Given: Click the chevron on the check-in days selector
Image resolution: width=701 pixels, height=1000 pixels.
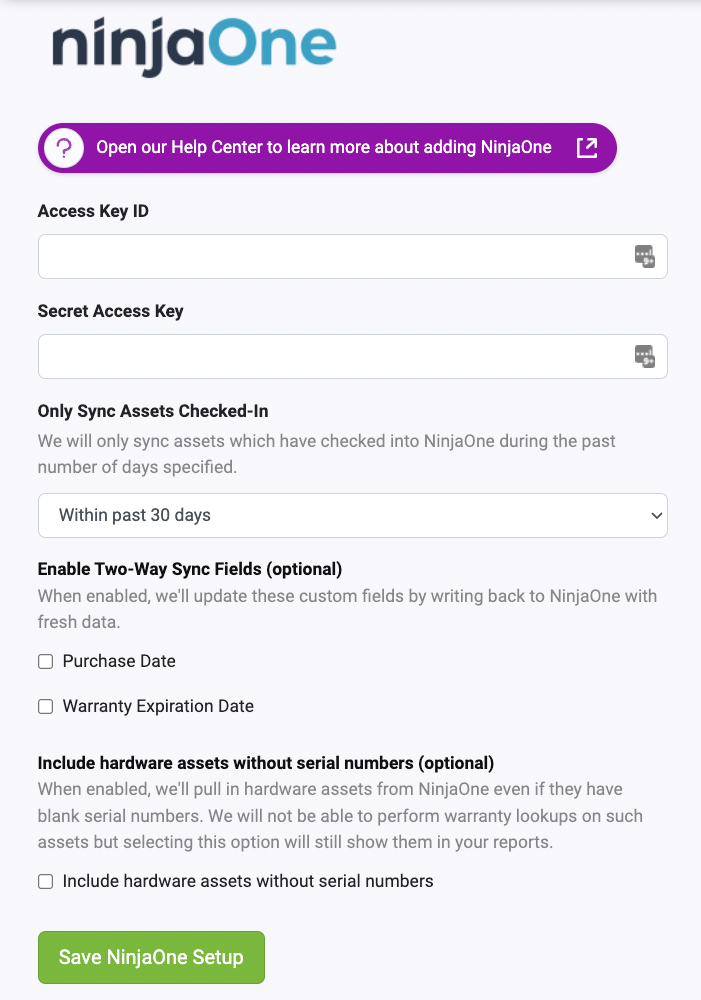Looking at the screenshot, I should pos(655,515).
